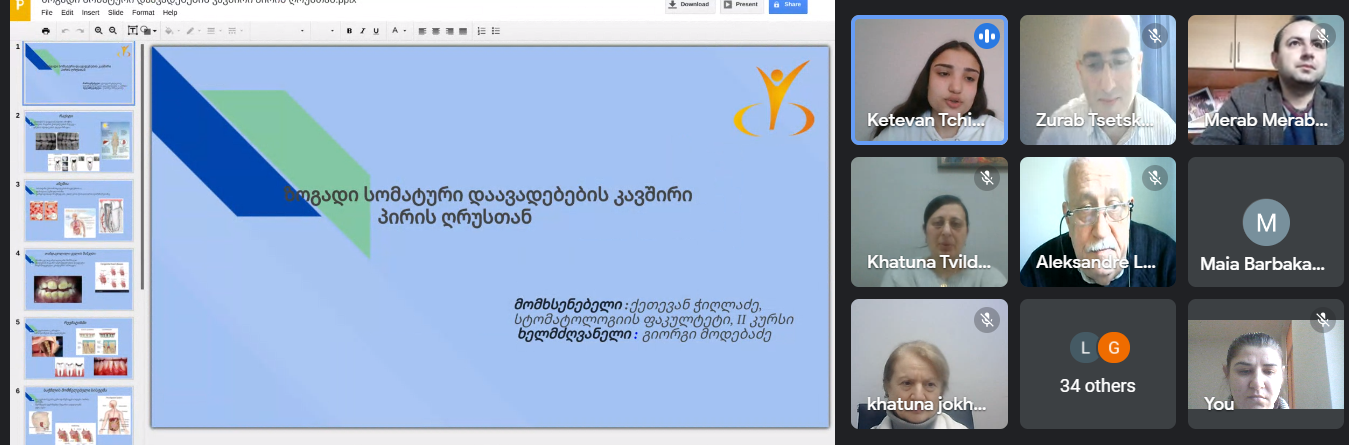Click the Print icon in the toolbar

(46, 31)
